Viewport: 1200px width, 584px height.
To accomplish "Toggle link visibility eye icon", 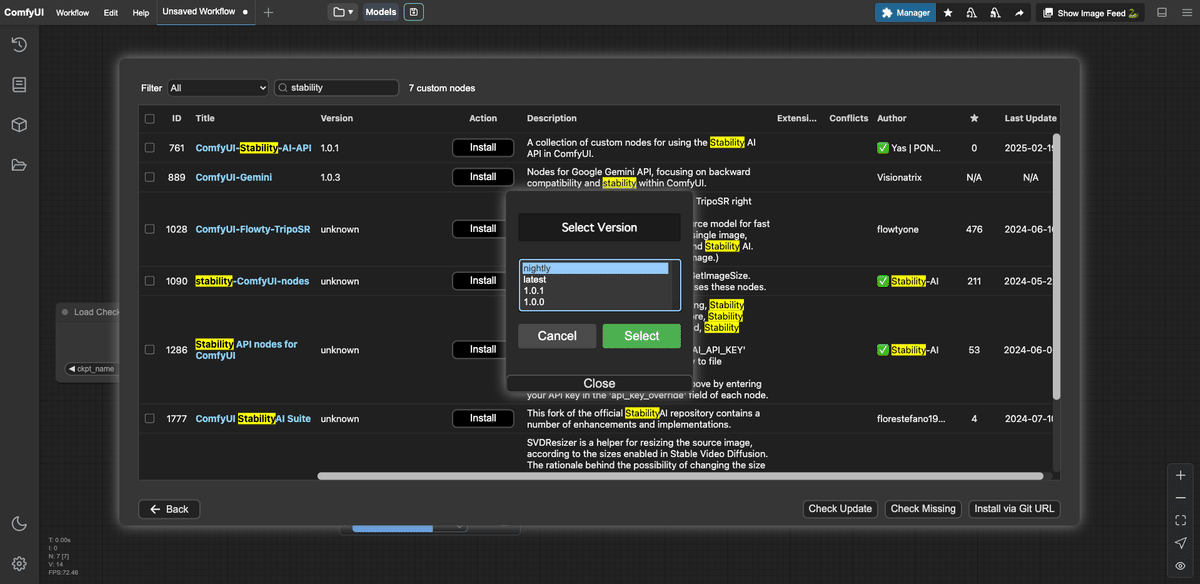I will [1181, 565].
